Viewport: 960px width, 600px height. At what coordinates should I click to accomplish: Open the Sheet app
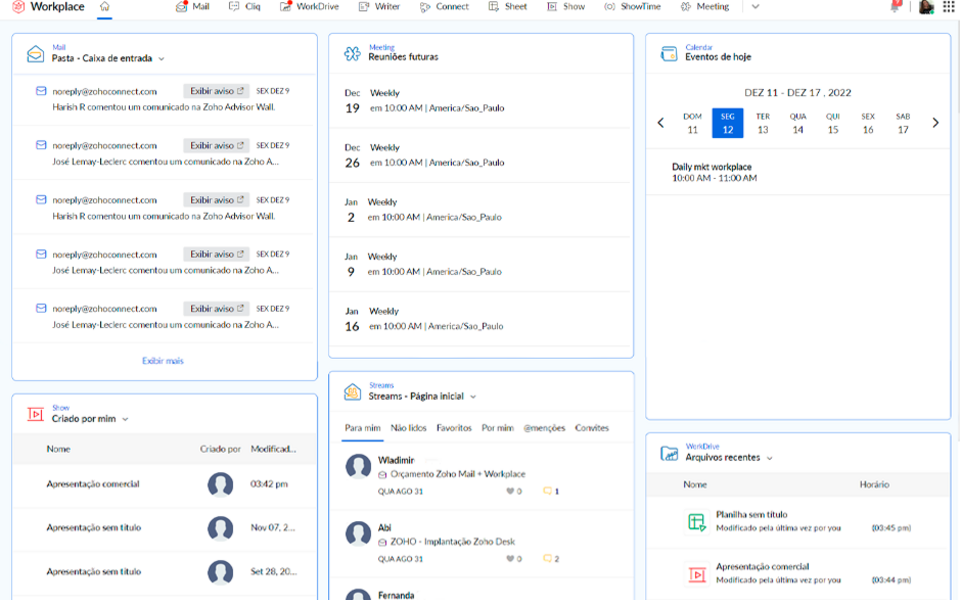click(x=508, y=7)
